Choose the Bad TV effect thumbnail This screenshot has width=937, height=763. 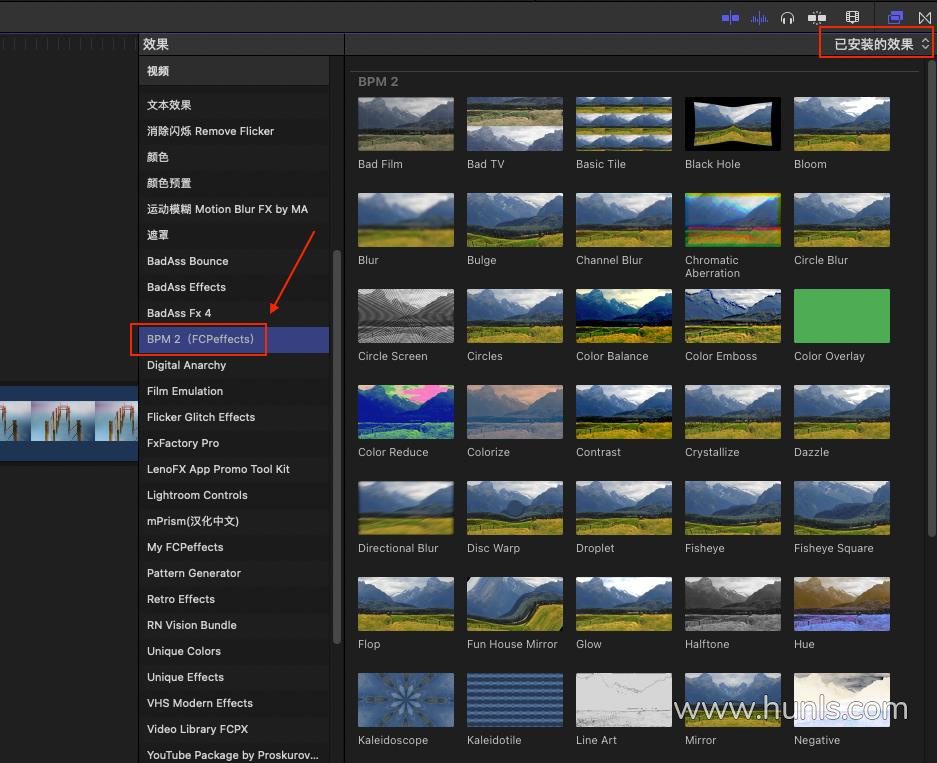pos(514,124)
